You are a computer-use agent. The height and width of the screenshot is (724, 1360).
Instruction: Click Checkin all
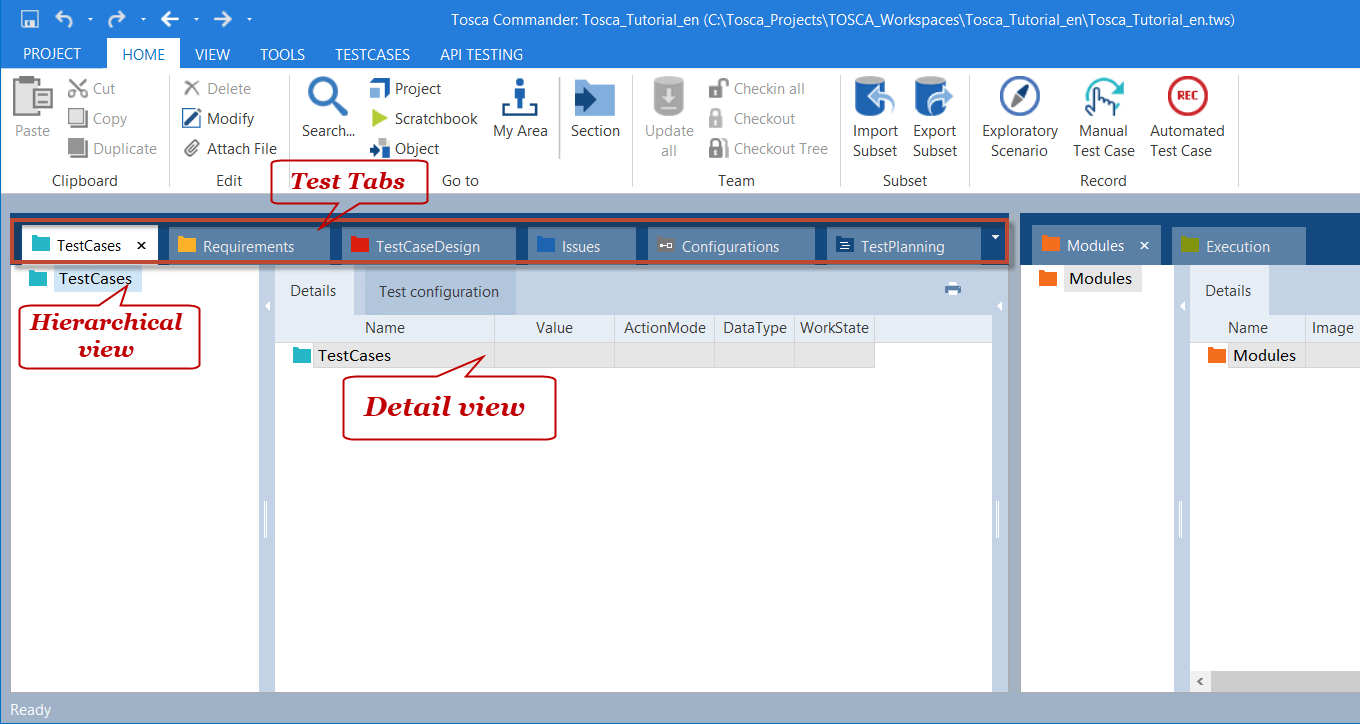756,89
